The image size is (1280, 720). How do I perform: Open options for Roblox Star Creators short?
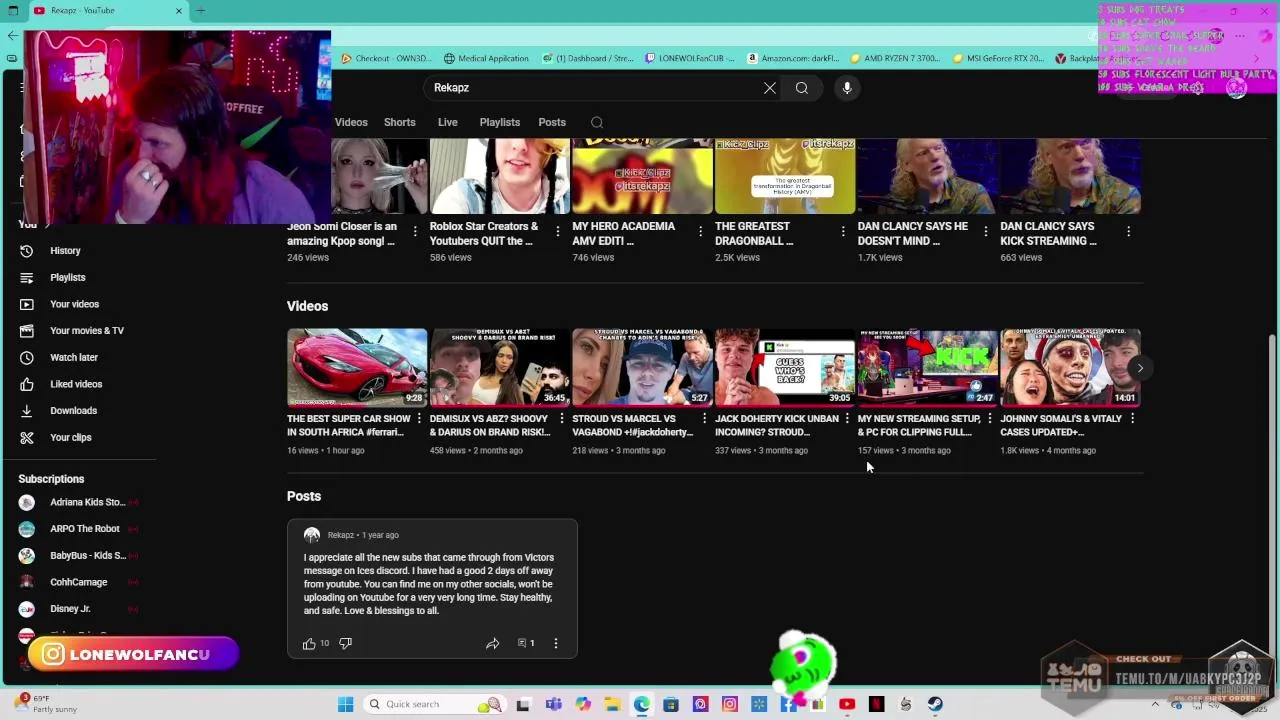pos(558,231)
